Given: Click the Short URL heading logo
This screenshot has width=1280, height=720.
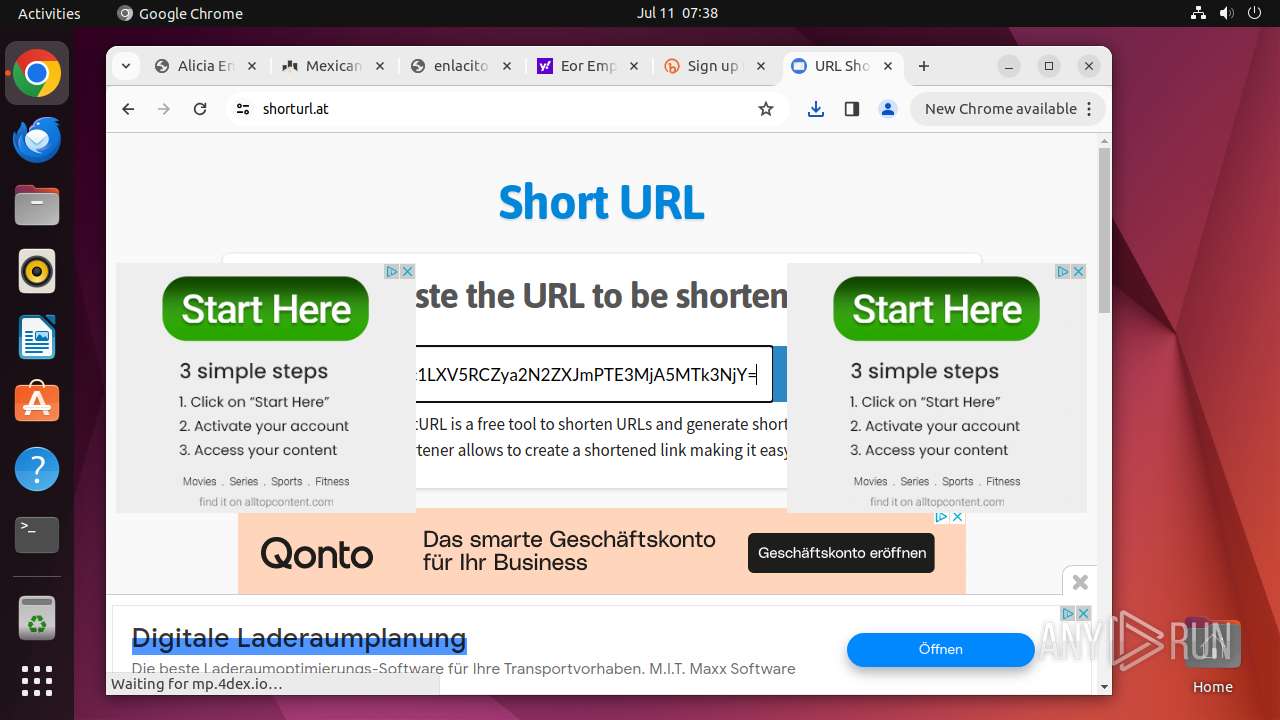Looking at the screenshot, I should (x=602, y=202).
